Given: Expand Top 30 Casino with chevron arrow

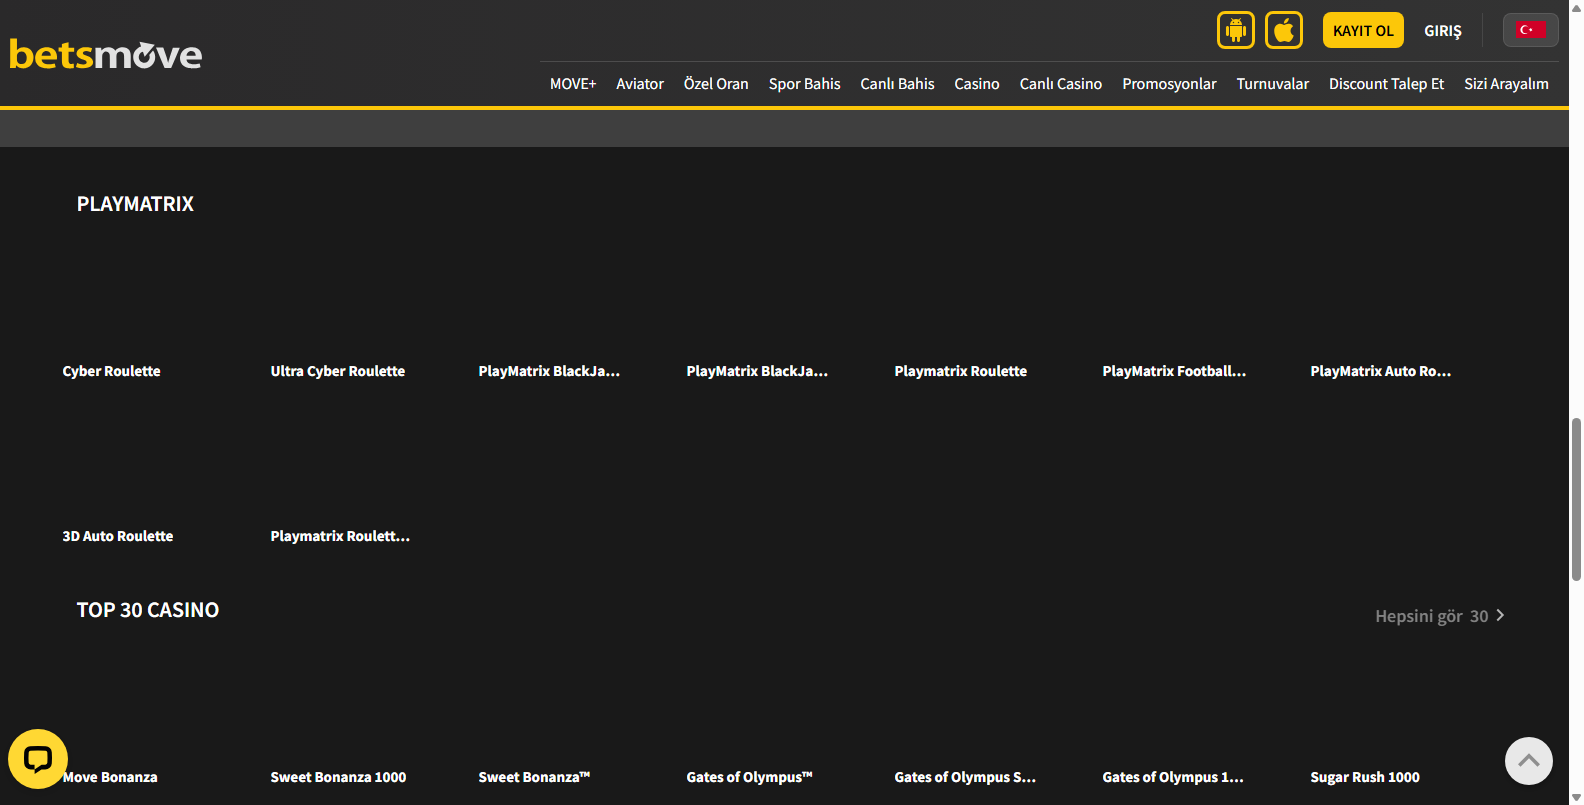Looking at the screenshot, I should point(1500,615).
